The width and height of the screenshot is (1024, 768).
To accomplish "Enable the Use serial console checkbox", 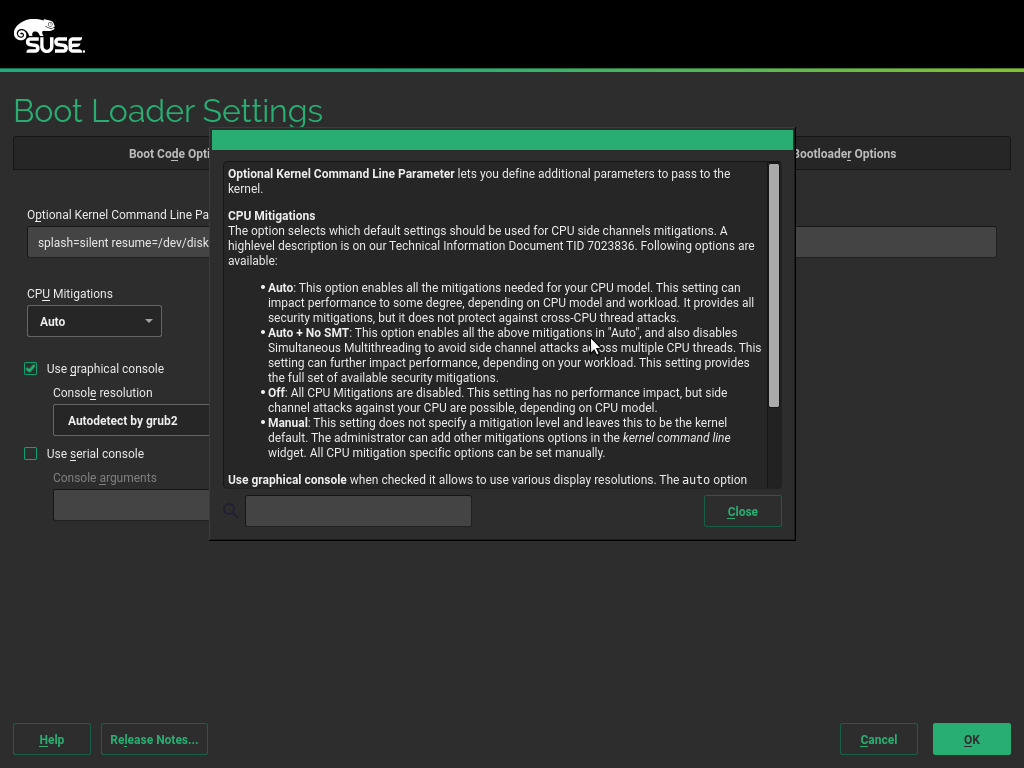I will pos(31,454).
